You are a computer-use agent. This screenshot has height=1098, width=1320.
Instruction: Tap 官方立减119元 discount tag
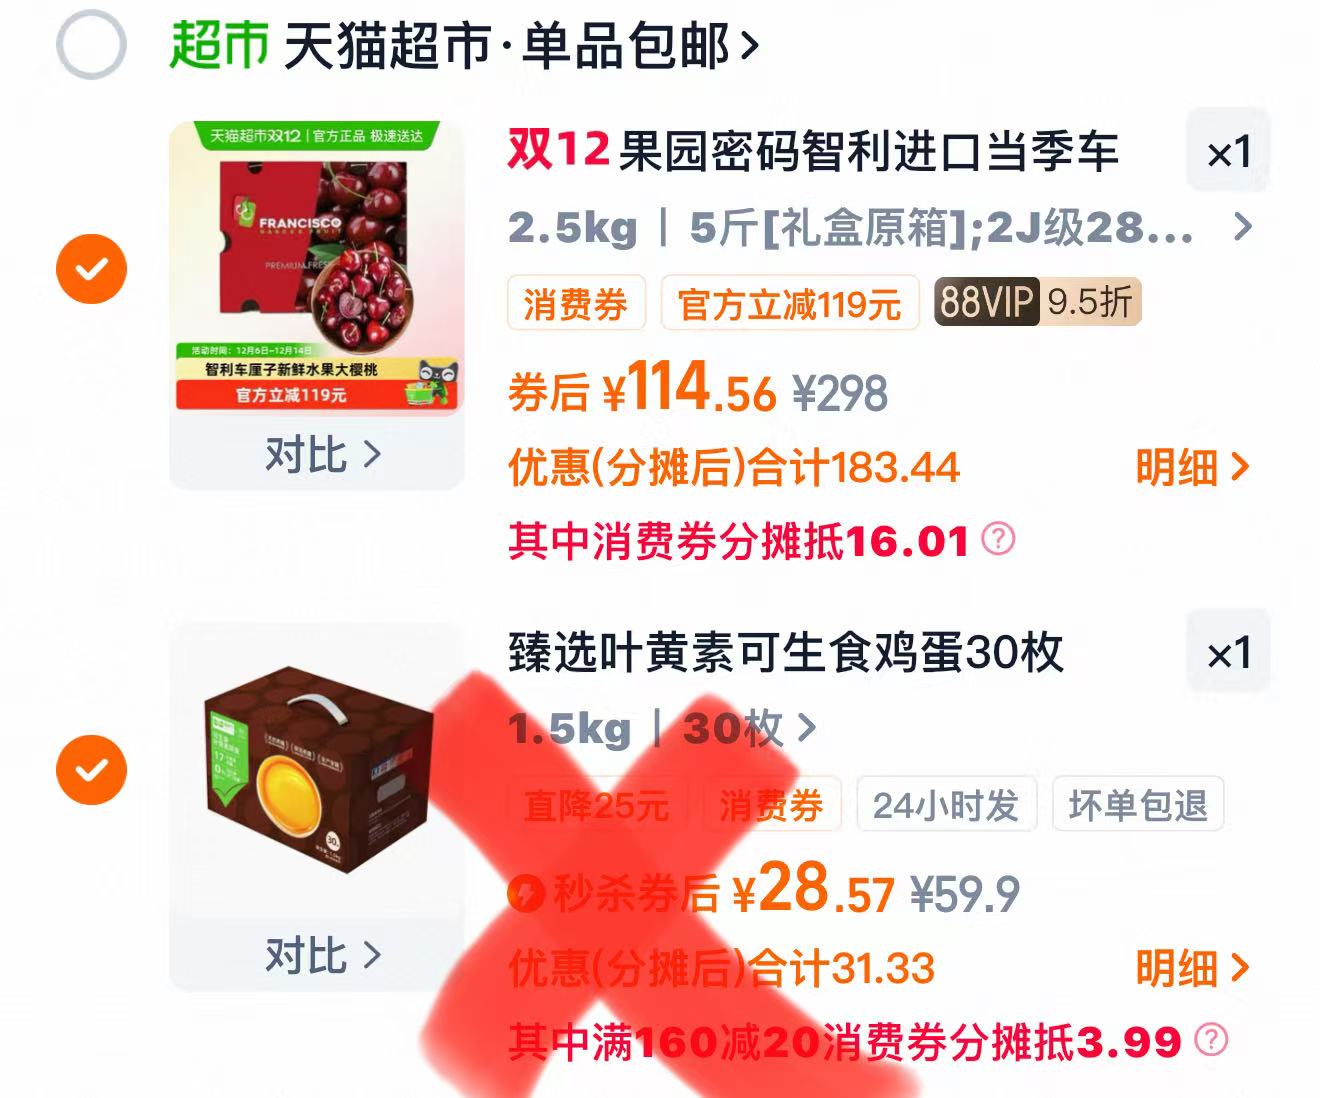[789, 302]
